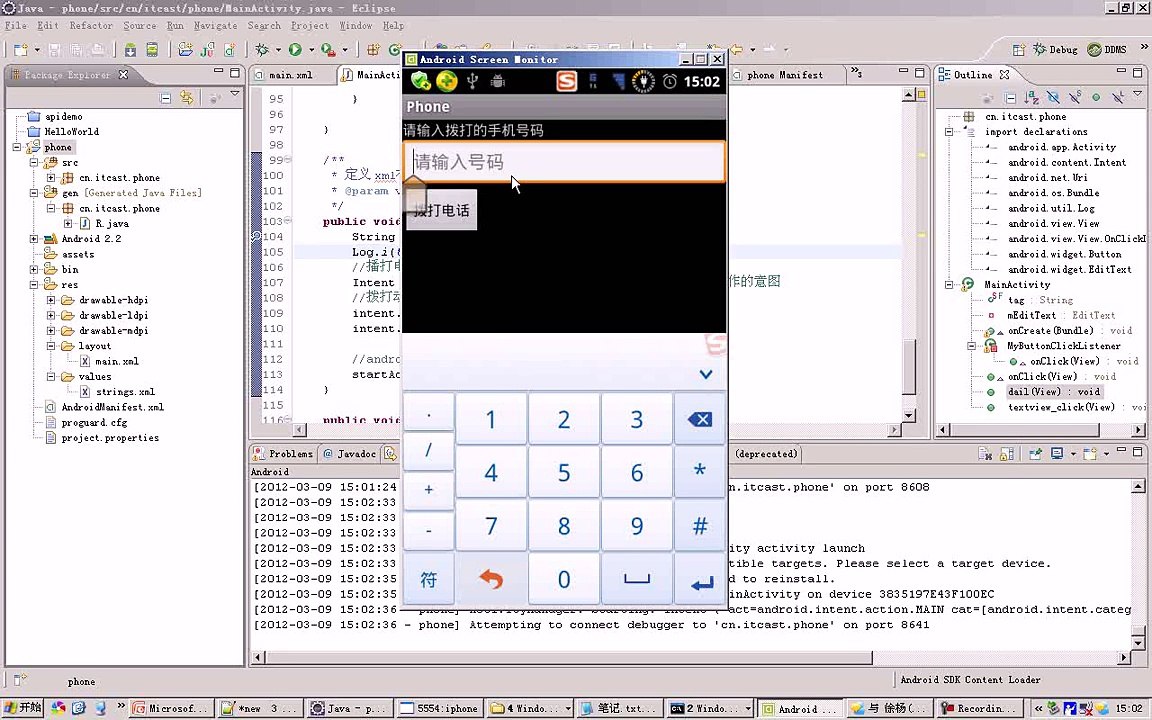Screen dimensions: 1152x720
Task: Select dail(View) method in Outline
Action: coord(1053,392)
